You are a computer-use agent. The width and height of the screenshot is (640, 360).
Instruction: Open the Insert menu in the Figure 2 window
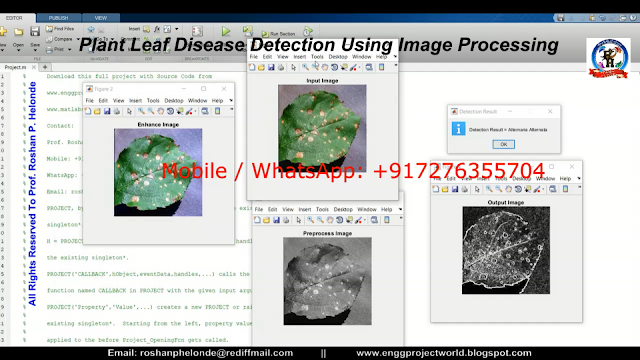[136, 100]
